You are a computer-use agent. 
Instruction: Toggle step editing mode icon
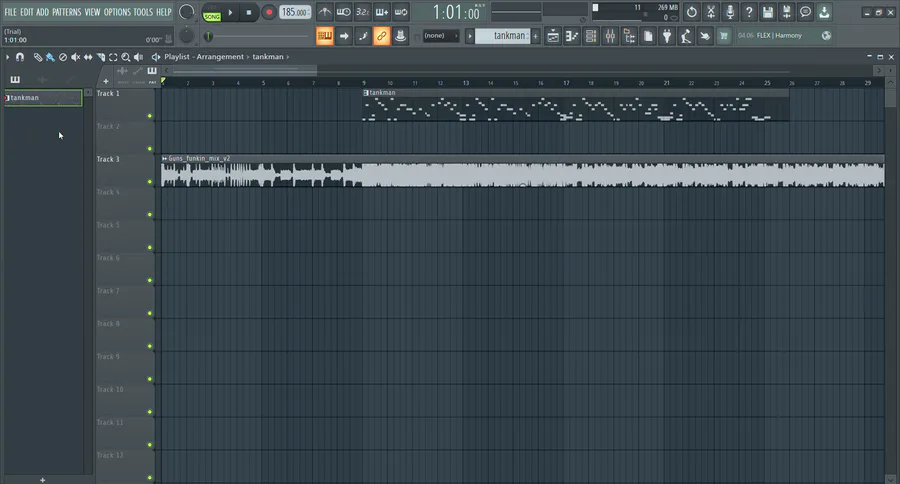coord(363,36)
